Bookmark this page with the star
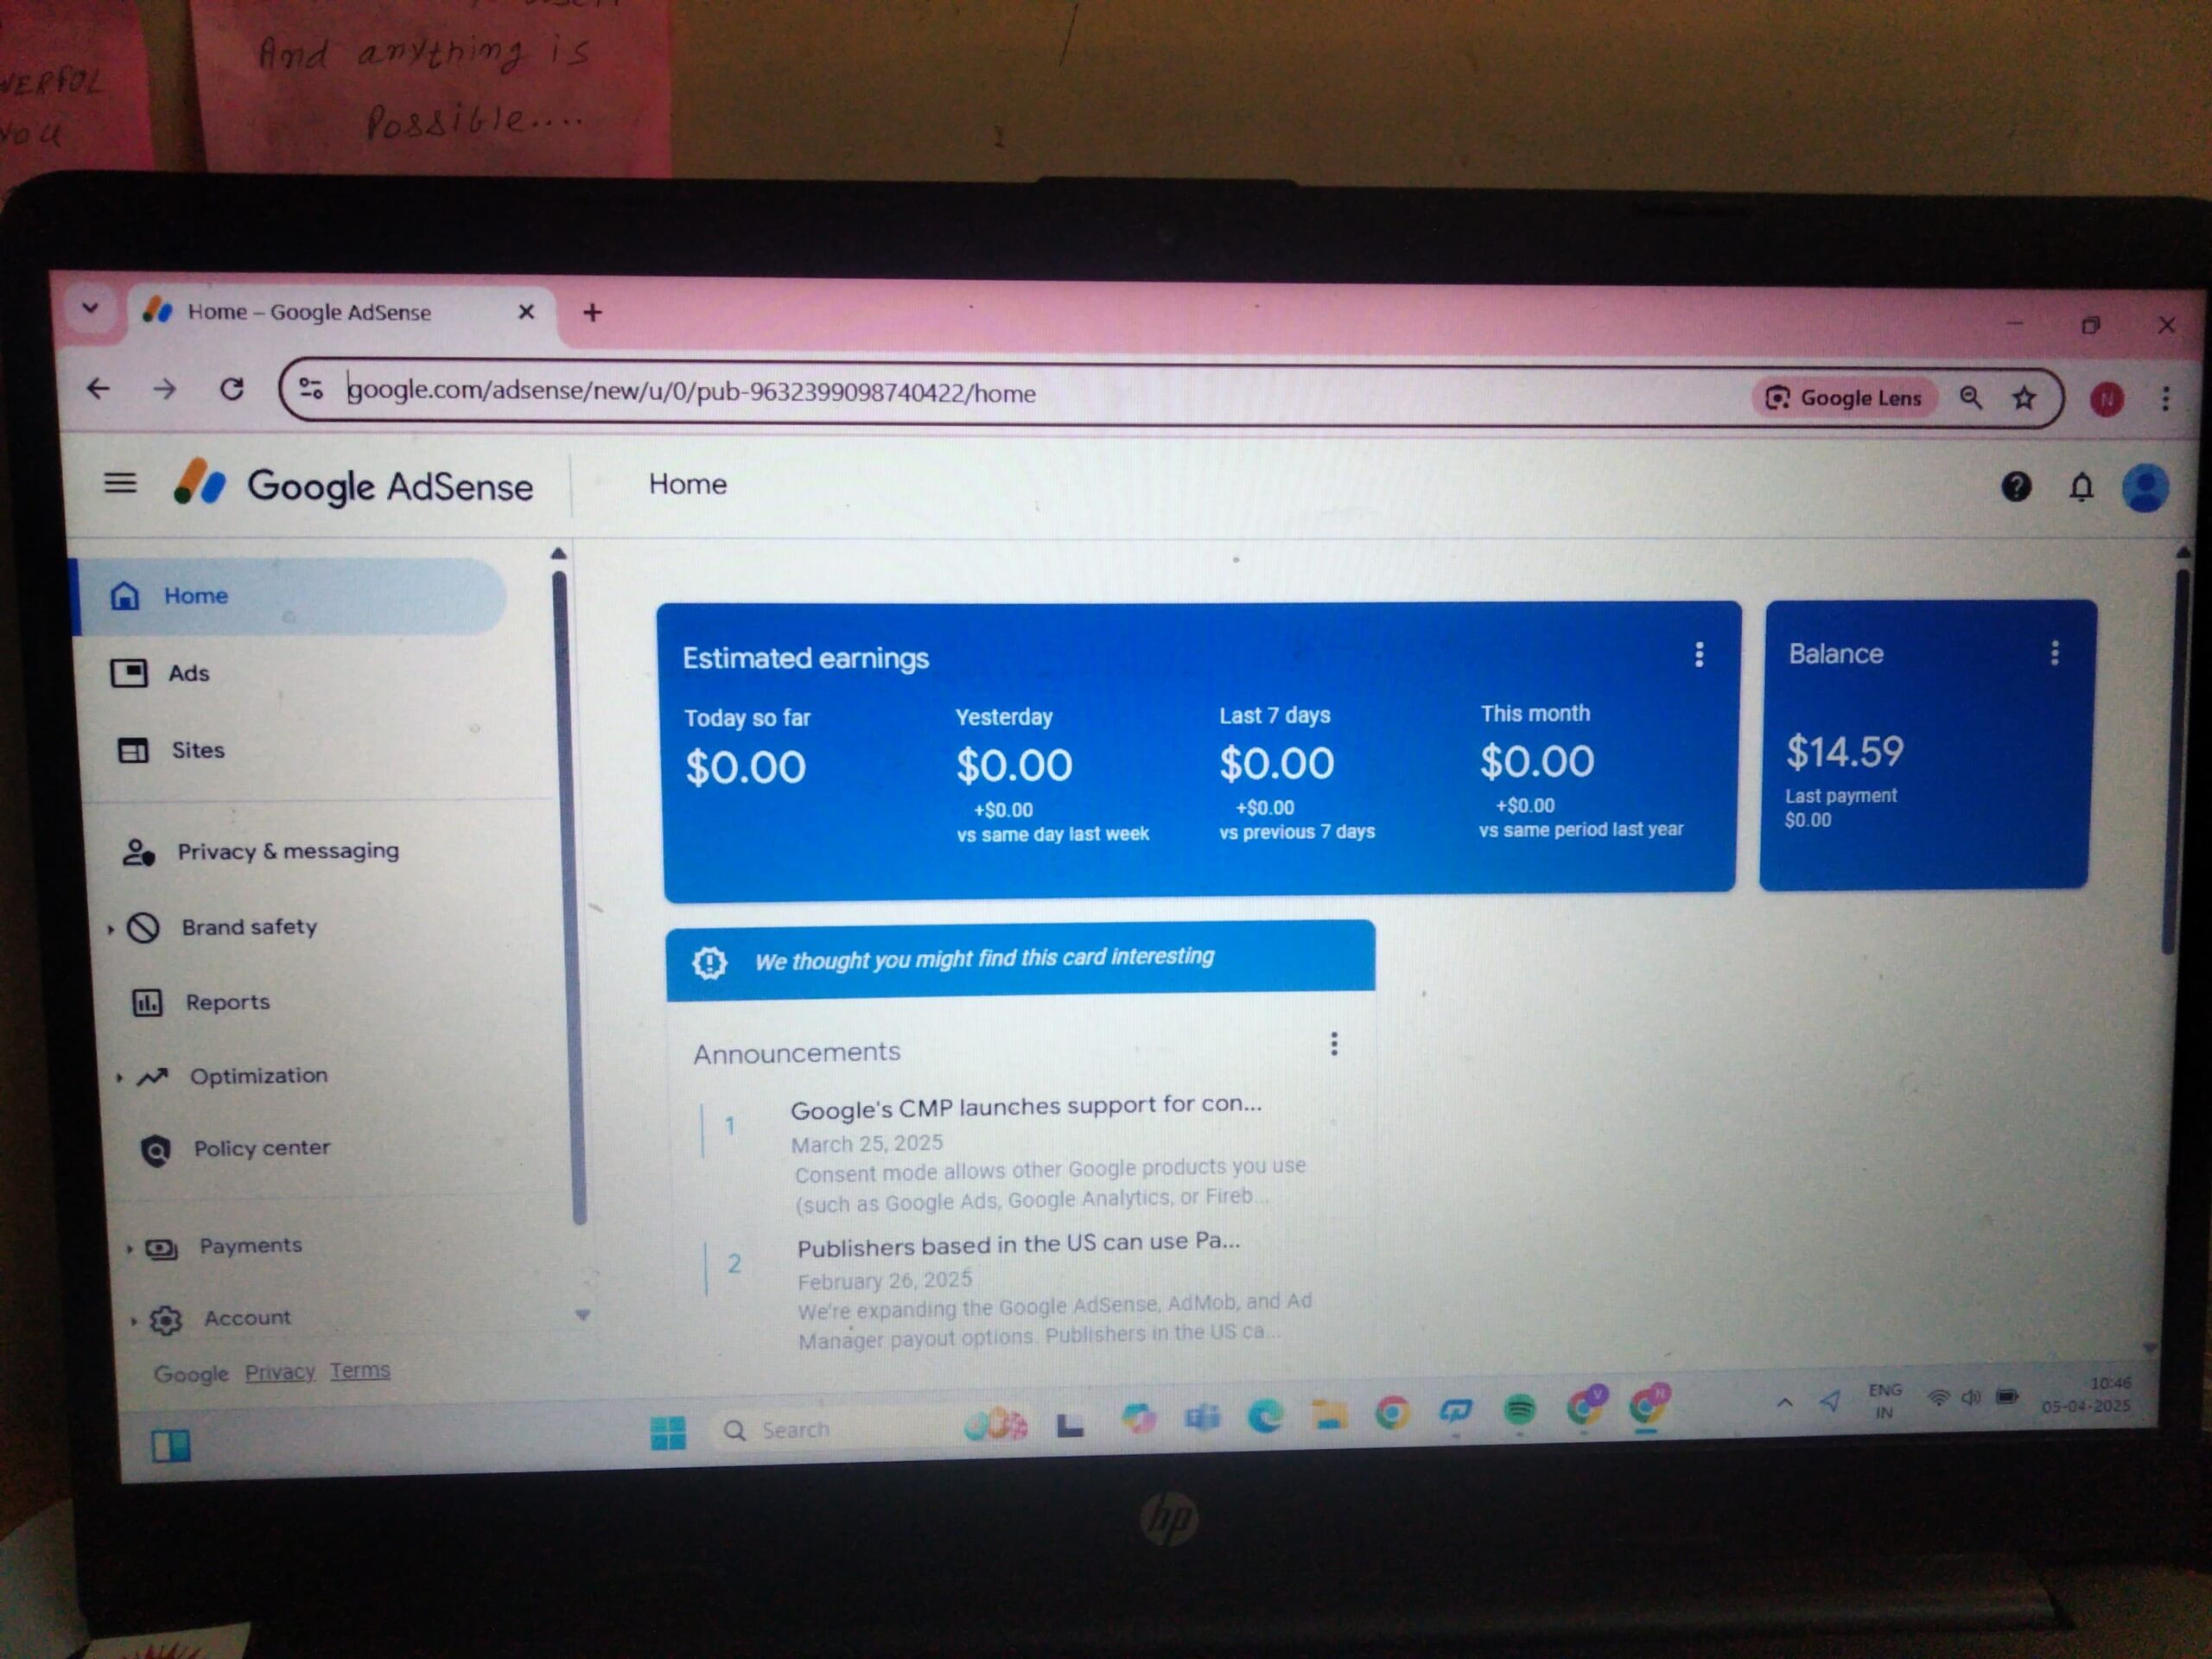This screenshot has height=1659, width=2212. pyautogui.click(x=2024, y=399)
